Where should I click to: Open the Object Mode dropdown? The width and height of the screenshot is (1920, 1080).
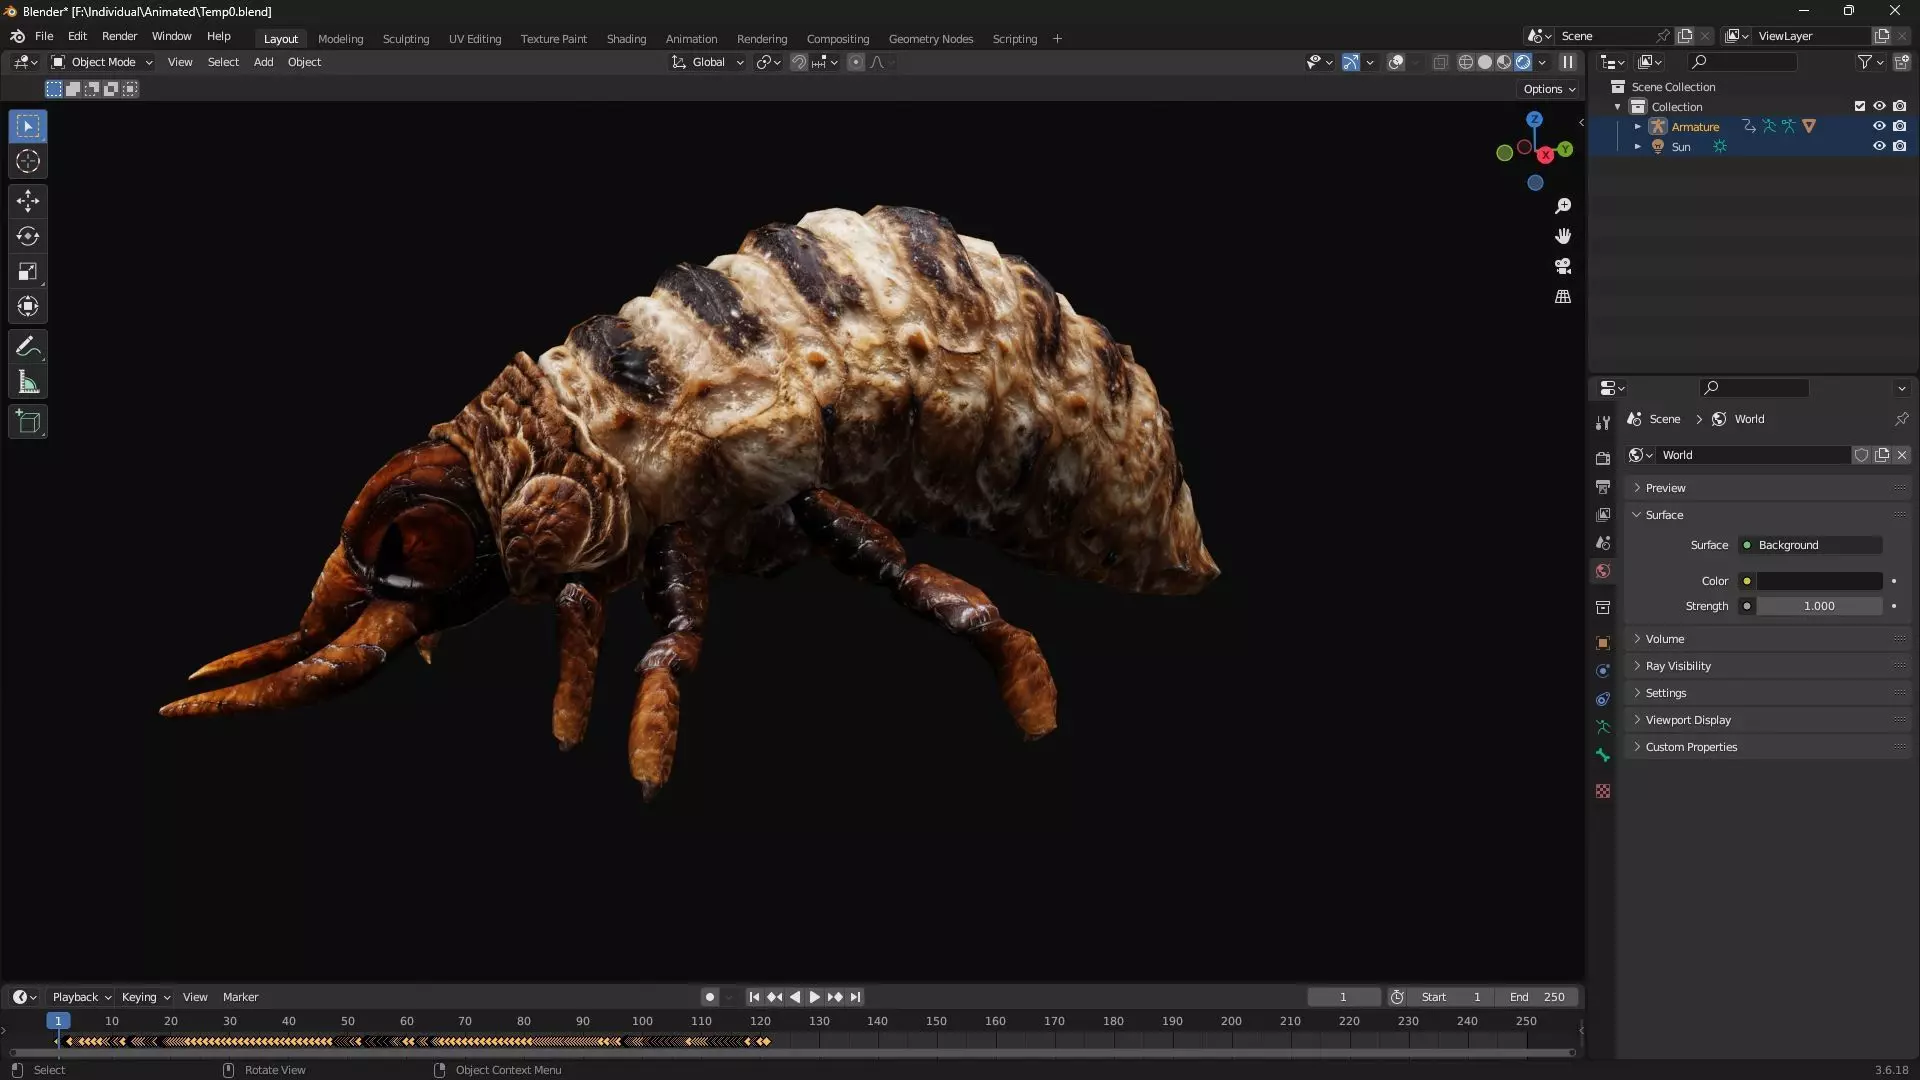102,62
